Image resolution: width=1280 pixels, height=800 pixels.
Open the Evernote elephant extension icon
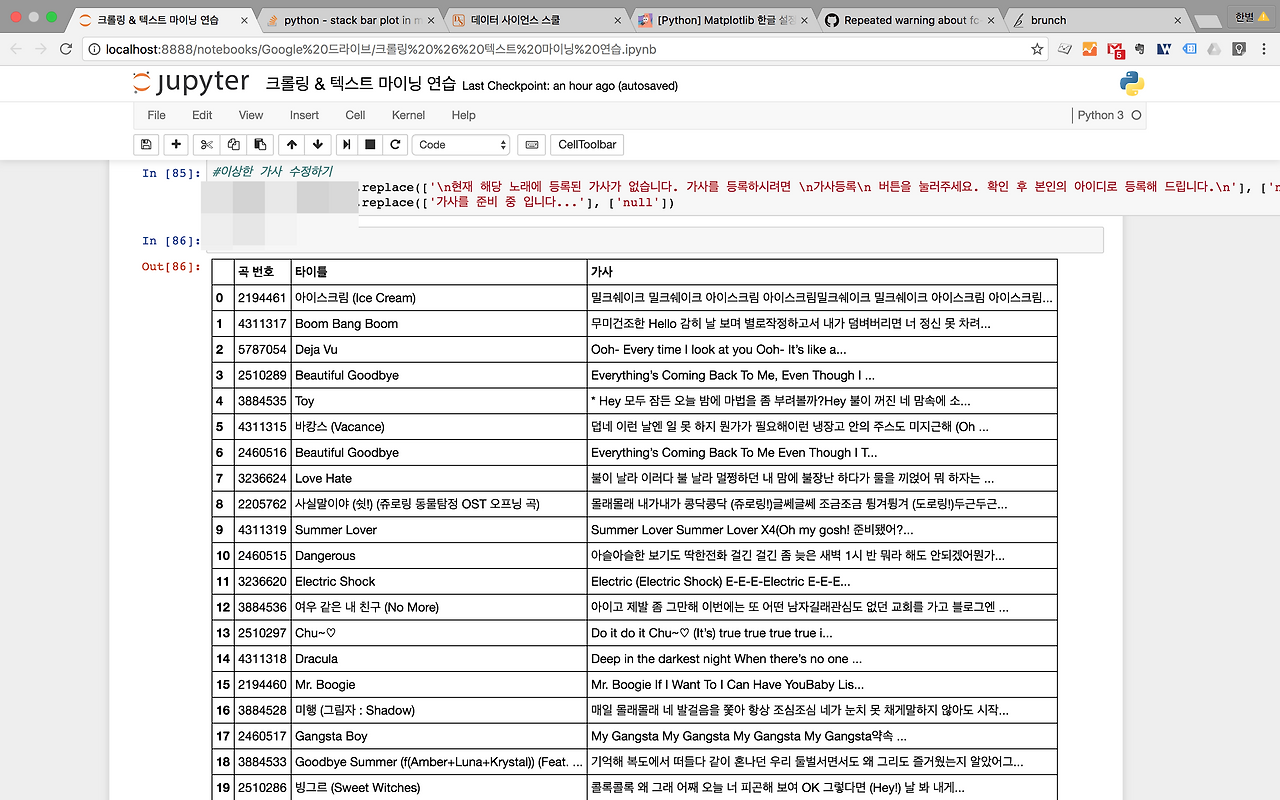coord(1140,48)
